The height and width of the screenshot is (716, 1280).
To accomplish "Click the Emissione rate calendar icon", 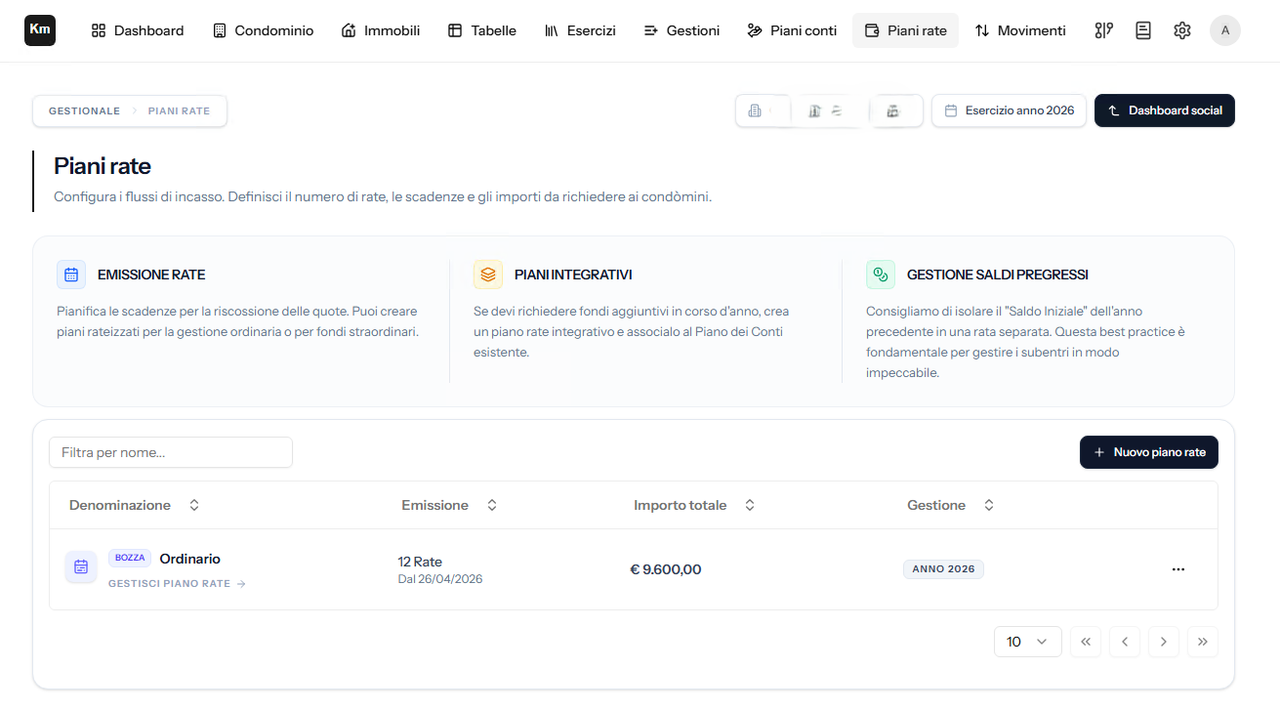I will (x=71, y=274).
